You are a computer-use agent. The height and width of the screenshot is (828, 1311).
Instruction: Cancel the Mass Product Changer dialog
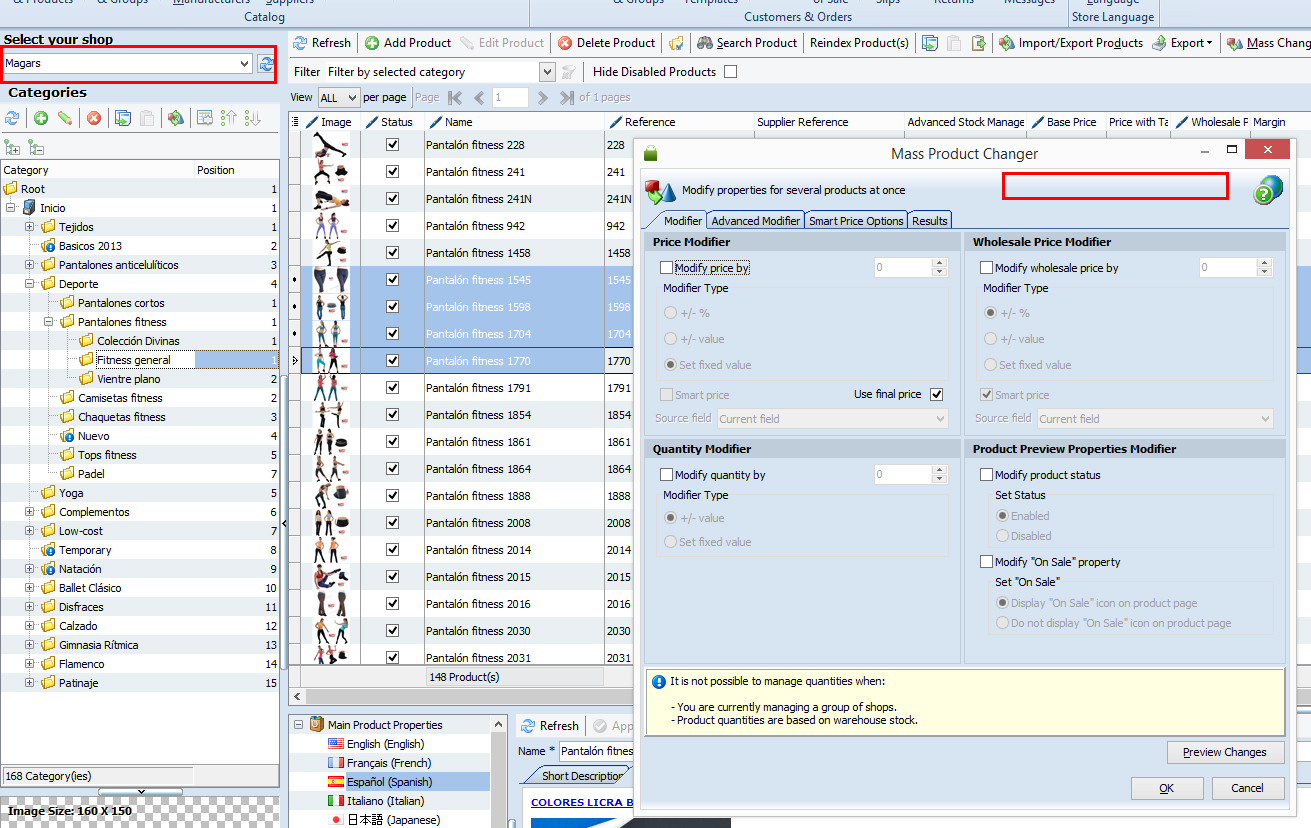click(x=1247, y=788)
